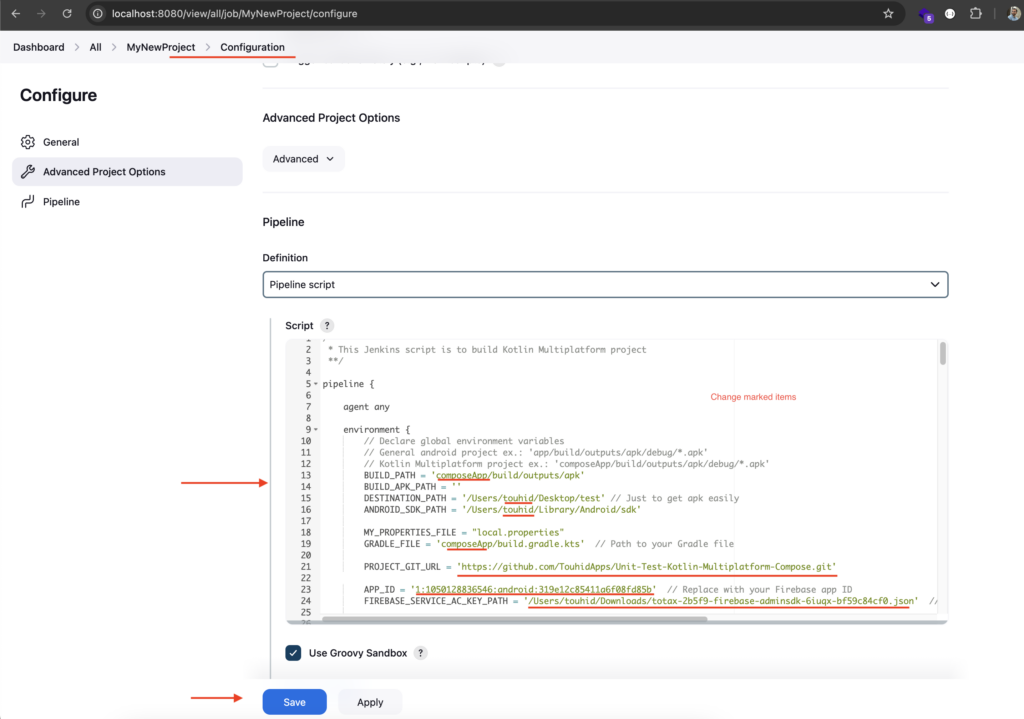Image resolution: width=1024 pixels, height=719 pixels.
Task: Click line number 21 in the editor gutter
Action: 306,567
